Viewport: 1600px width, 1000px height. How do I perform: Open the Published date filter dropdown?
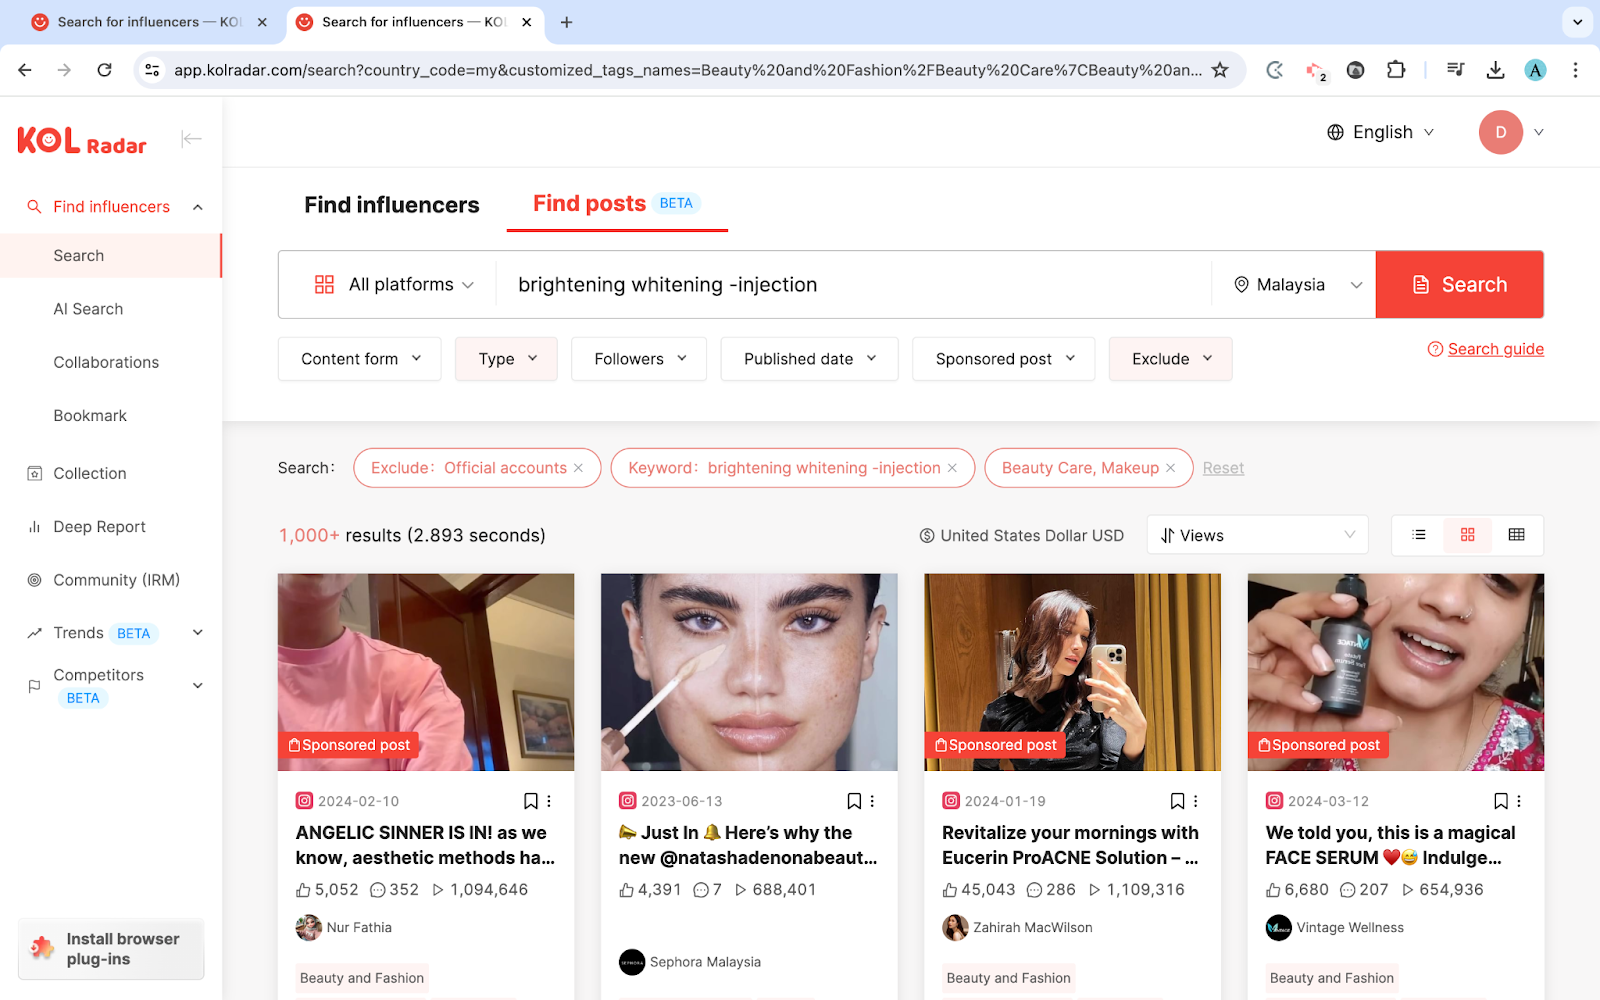tap(809, 359)
